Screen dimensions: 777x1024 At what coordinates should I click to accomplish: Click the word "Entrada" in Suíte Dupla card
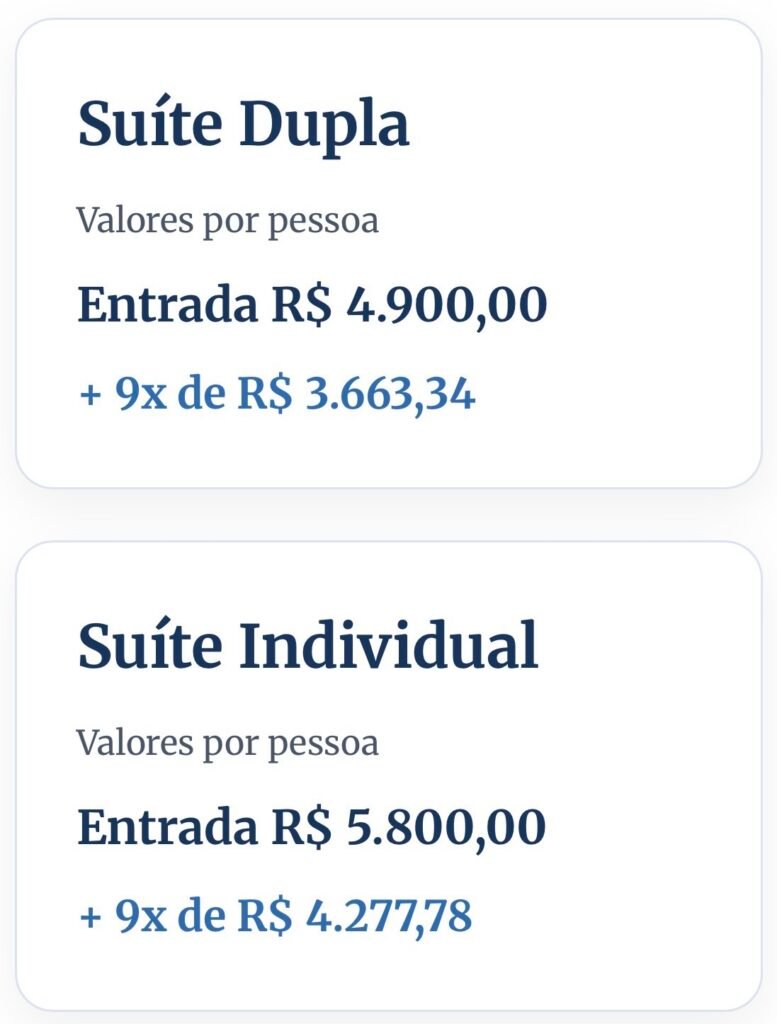[166, 305]
